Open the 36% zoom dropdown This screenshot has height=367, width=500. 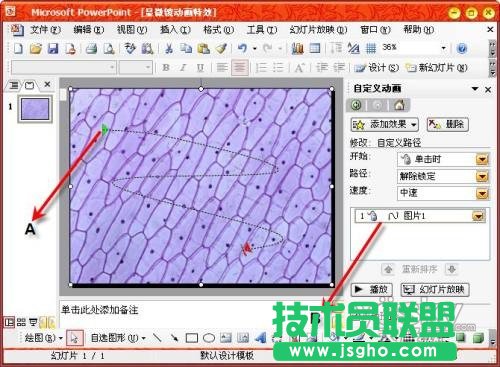tap(443, 49)
